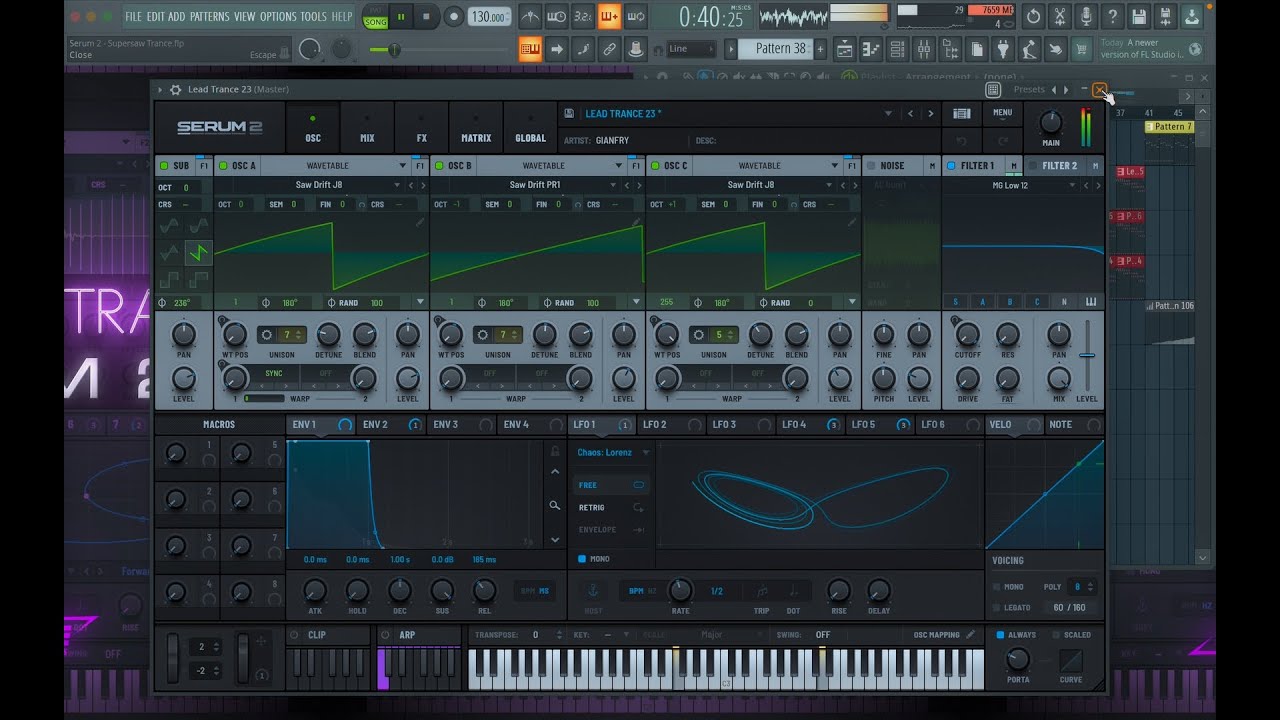Switch to the FX tab in Serum
The height and width of the screenshot is (720, 1280).
[x=421, y=127]
